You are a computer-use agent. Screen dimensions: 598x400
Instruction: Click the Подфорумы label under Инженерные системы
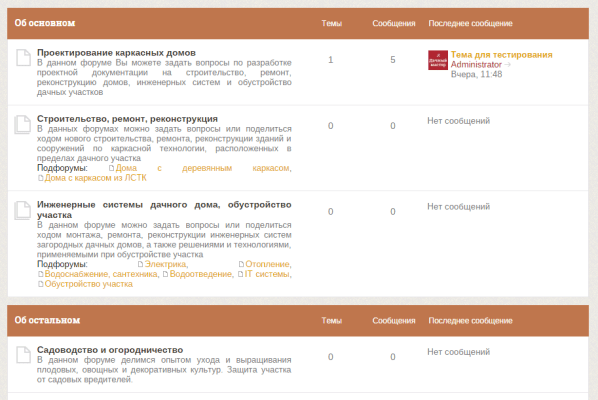62,264
